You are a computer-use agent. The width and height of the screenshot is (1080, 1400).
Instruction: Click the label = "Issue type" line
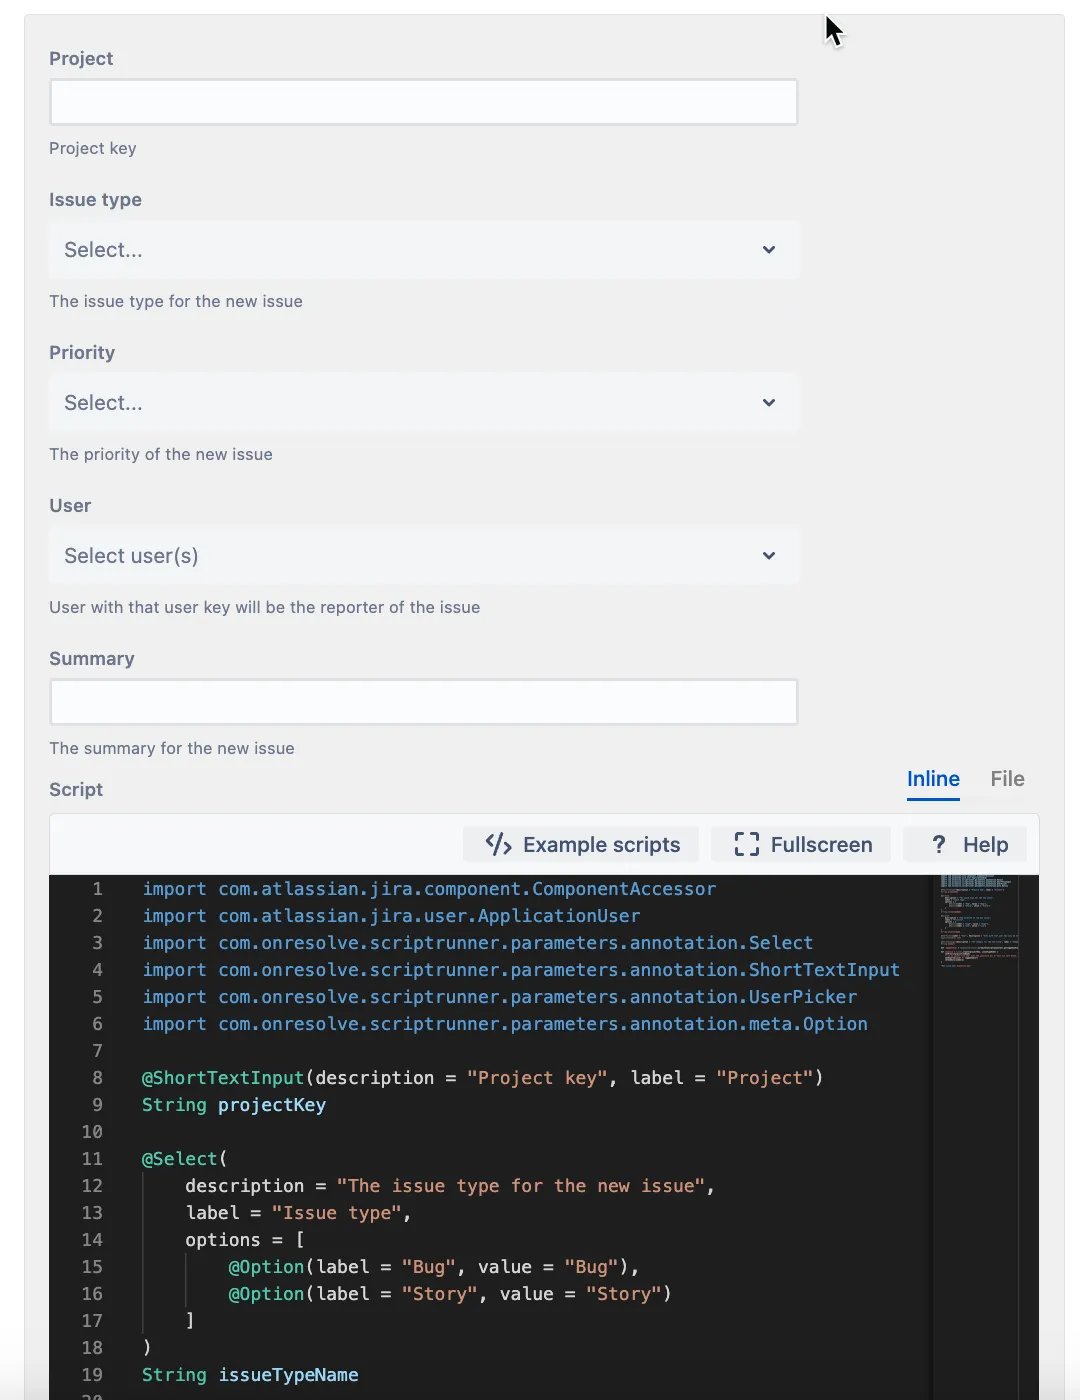[298, 1213]
